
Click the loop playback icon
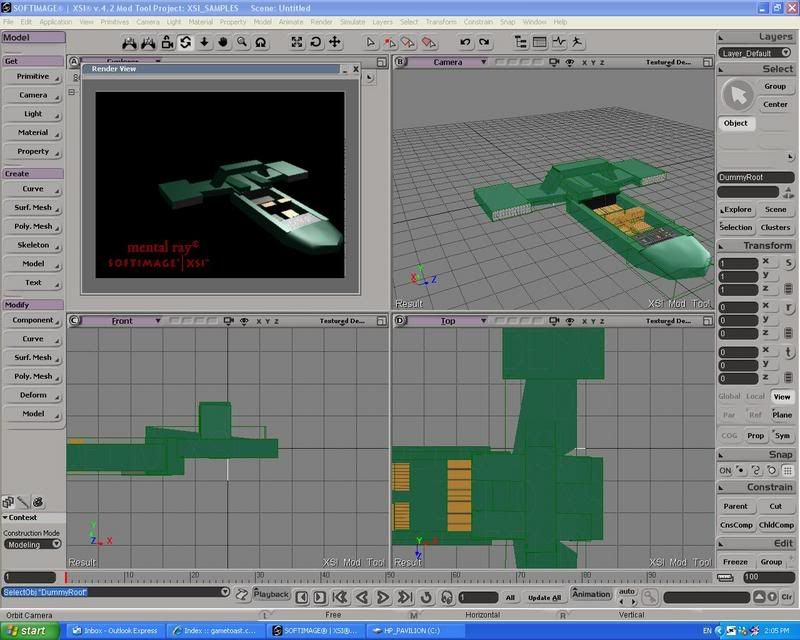pos(426,597)
